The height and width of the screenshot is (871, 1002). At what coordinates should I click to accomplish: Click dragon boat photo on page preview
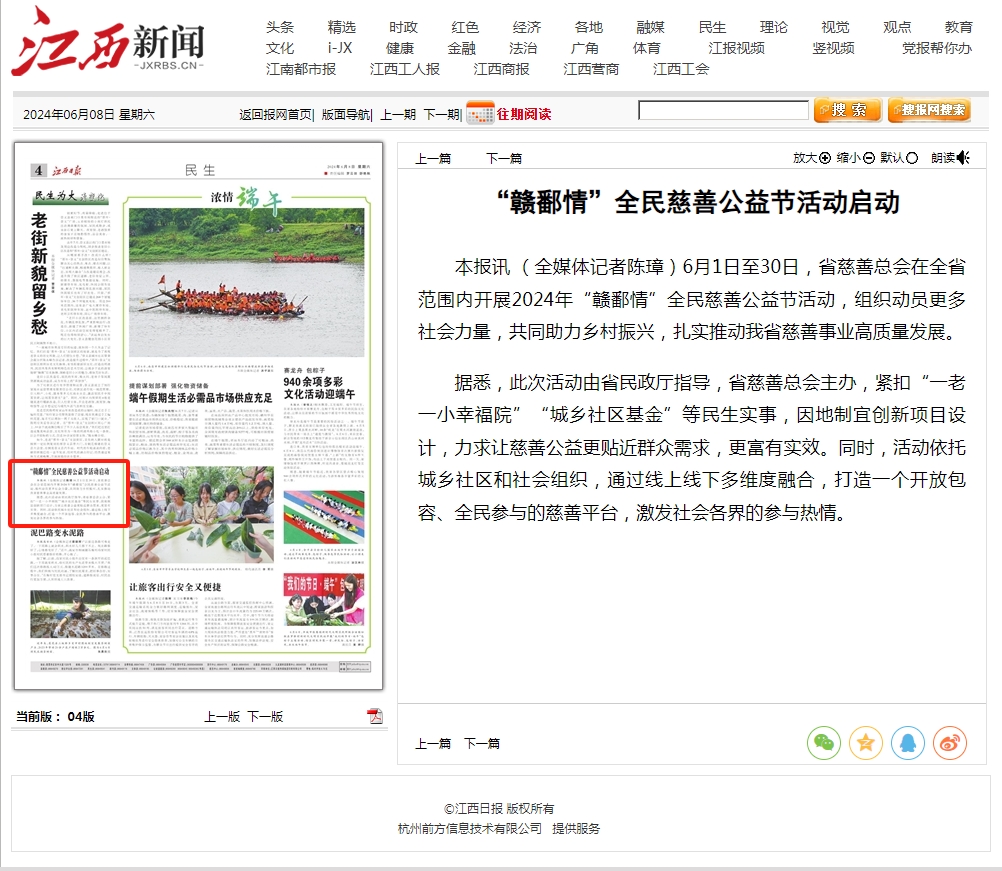coord(246,268)
